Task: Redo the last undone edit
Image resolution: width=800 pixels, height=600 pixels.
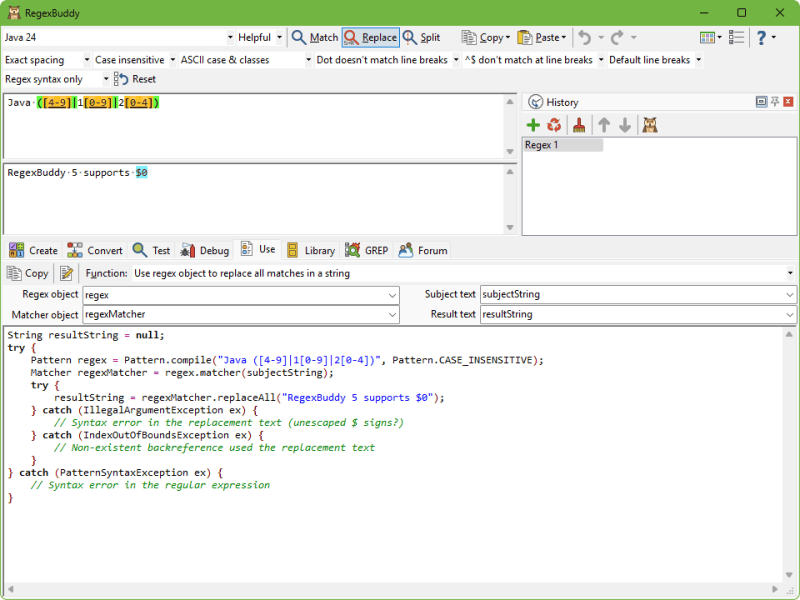Action: pos(617,37)
